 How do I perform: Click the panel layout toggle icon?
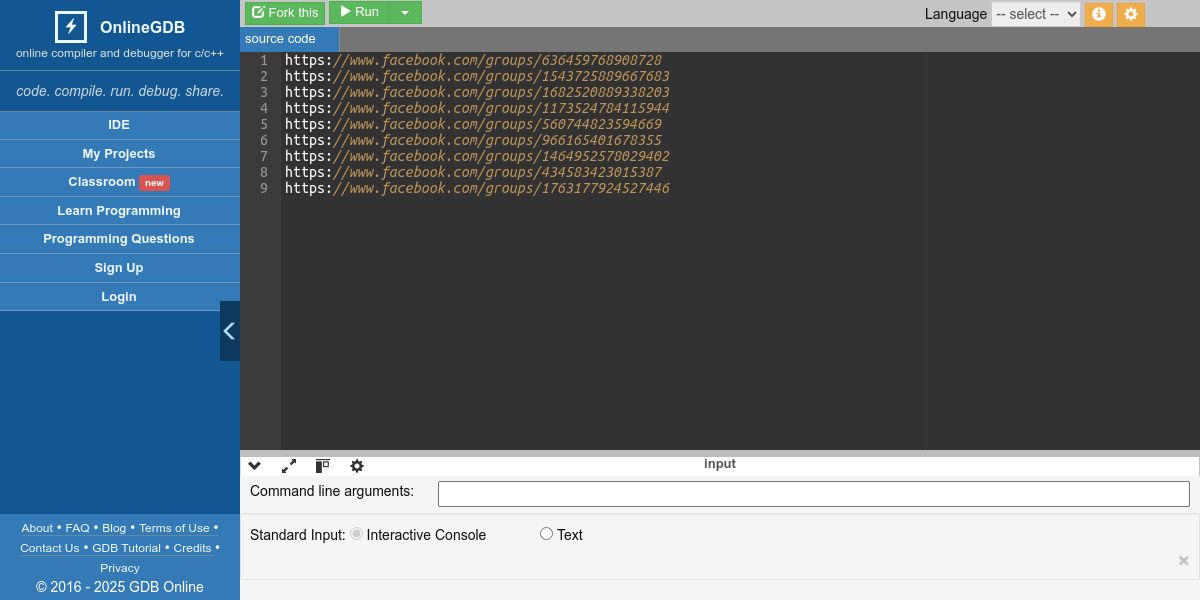(x=322, y=466)
